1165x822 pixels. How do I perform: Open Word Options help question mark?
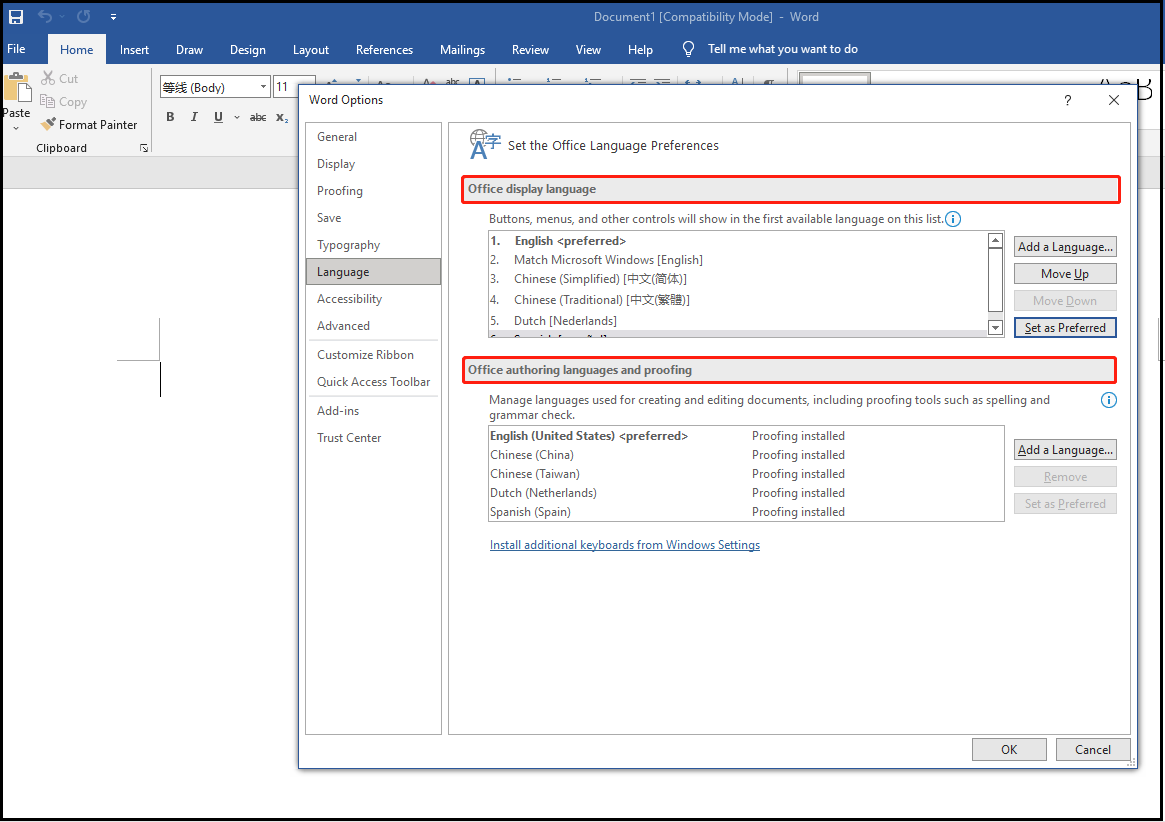[x=1067, y=100]
